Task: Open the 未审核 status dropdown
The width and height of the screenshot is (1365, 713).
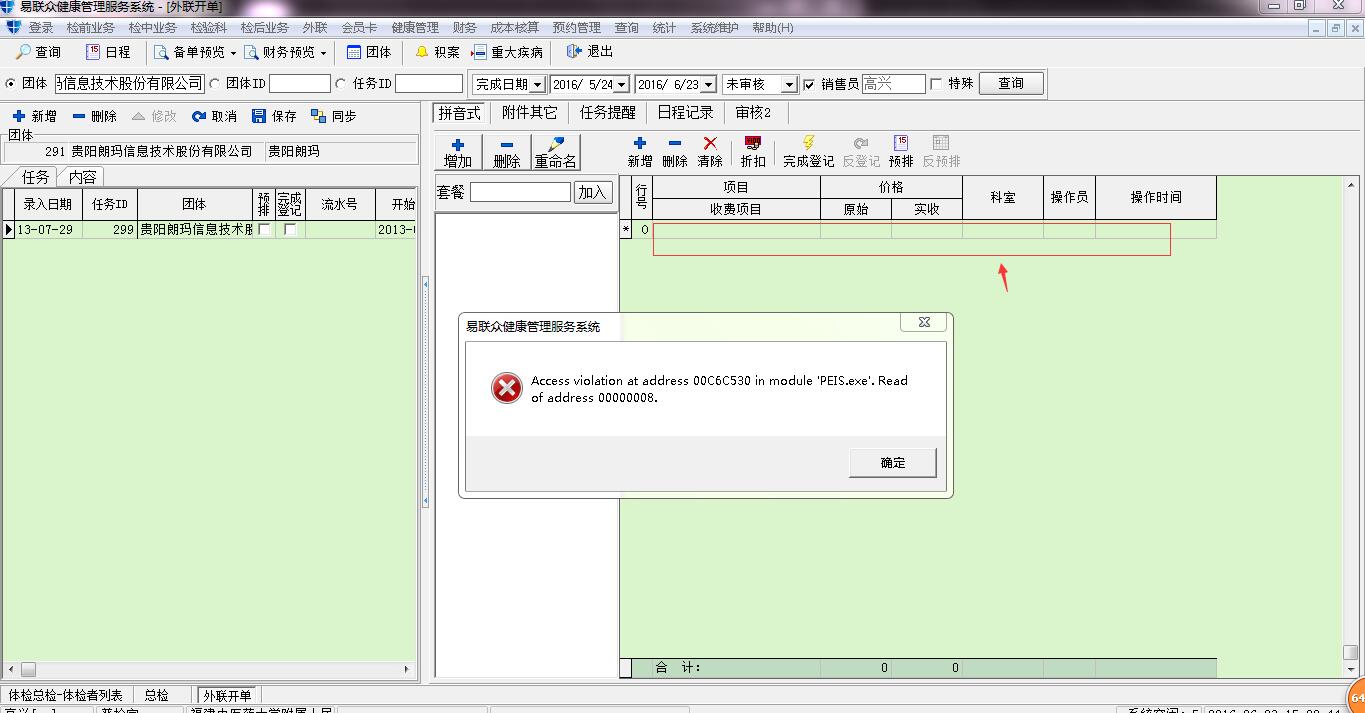Action: tap(789, 84)
